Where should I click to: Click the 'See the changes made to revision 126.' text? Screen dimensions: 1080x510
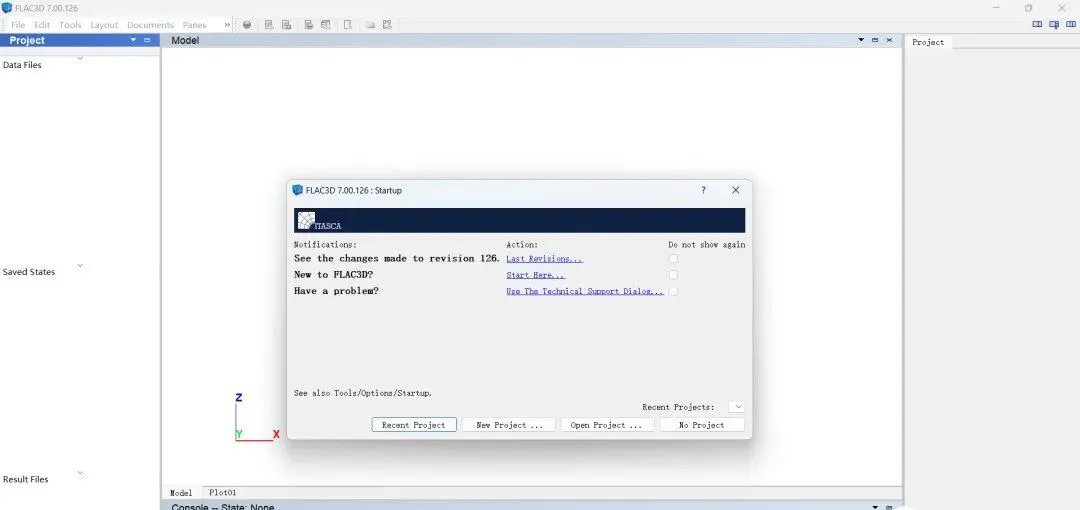(x=397, y=258)
